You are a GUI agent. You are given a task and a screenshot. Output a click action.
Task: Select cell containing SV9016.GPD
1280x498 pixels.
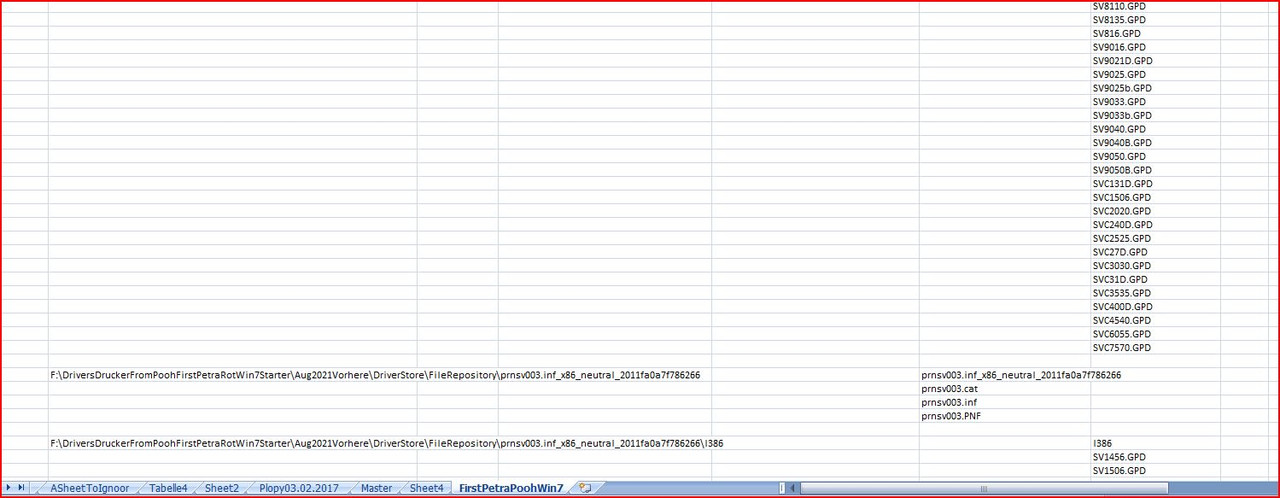1155,47
